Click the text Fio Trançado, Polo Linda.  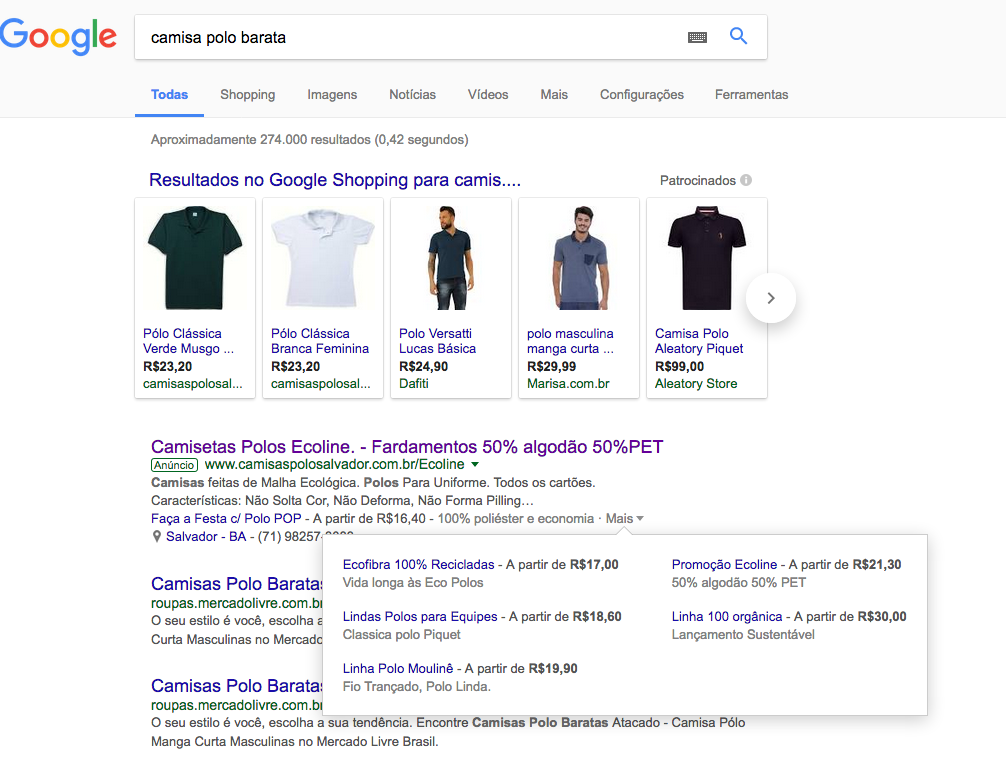coord(416,687)
